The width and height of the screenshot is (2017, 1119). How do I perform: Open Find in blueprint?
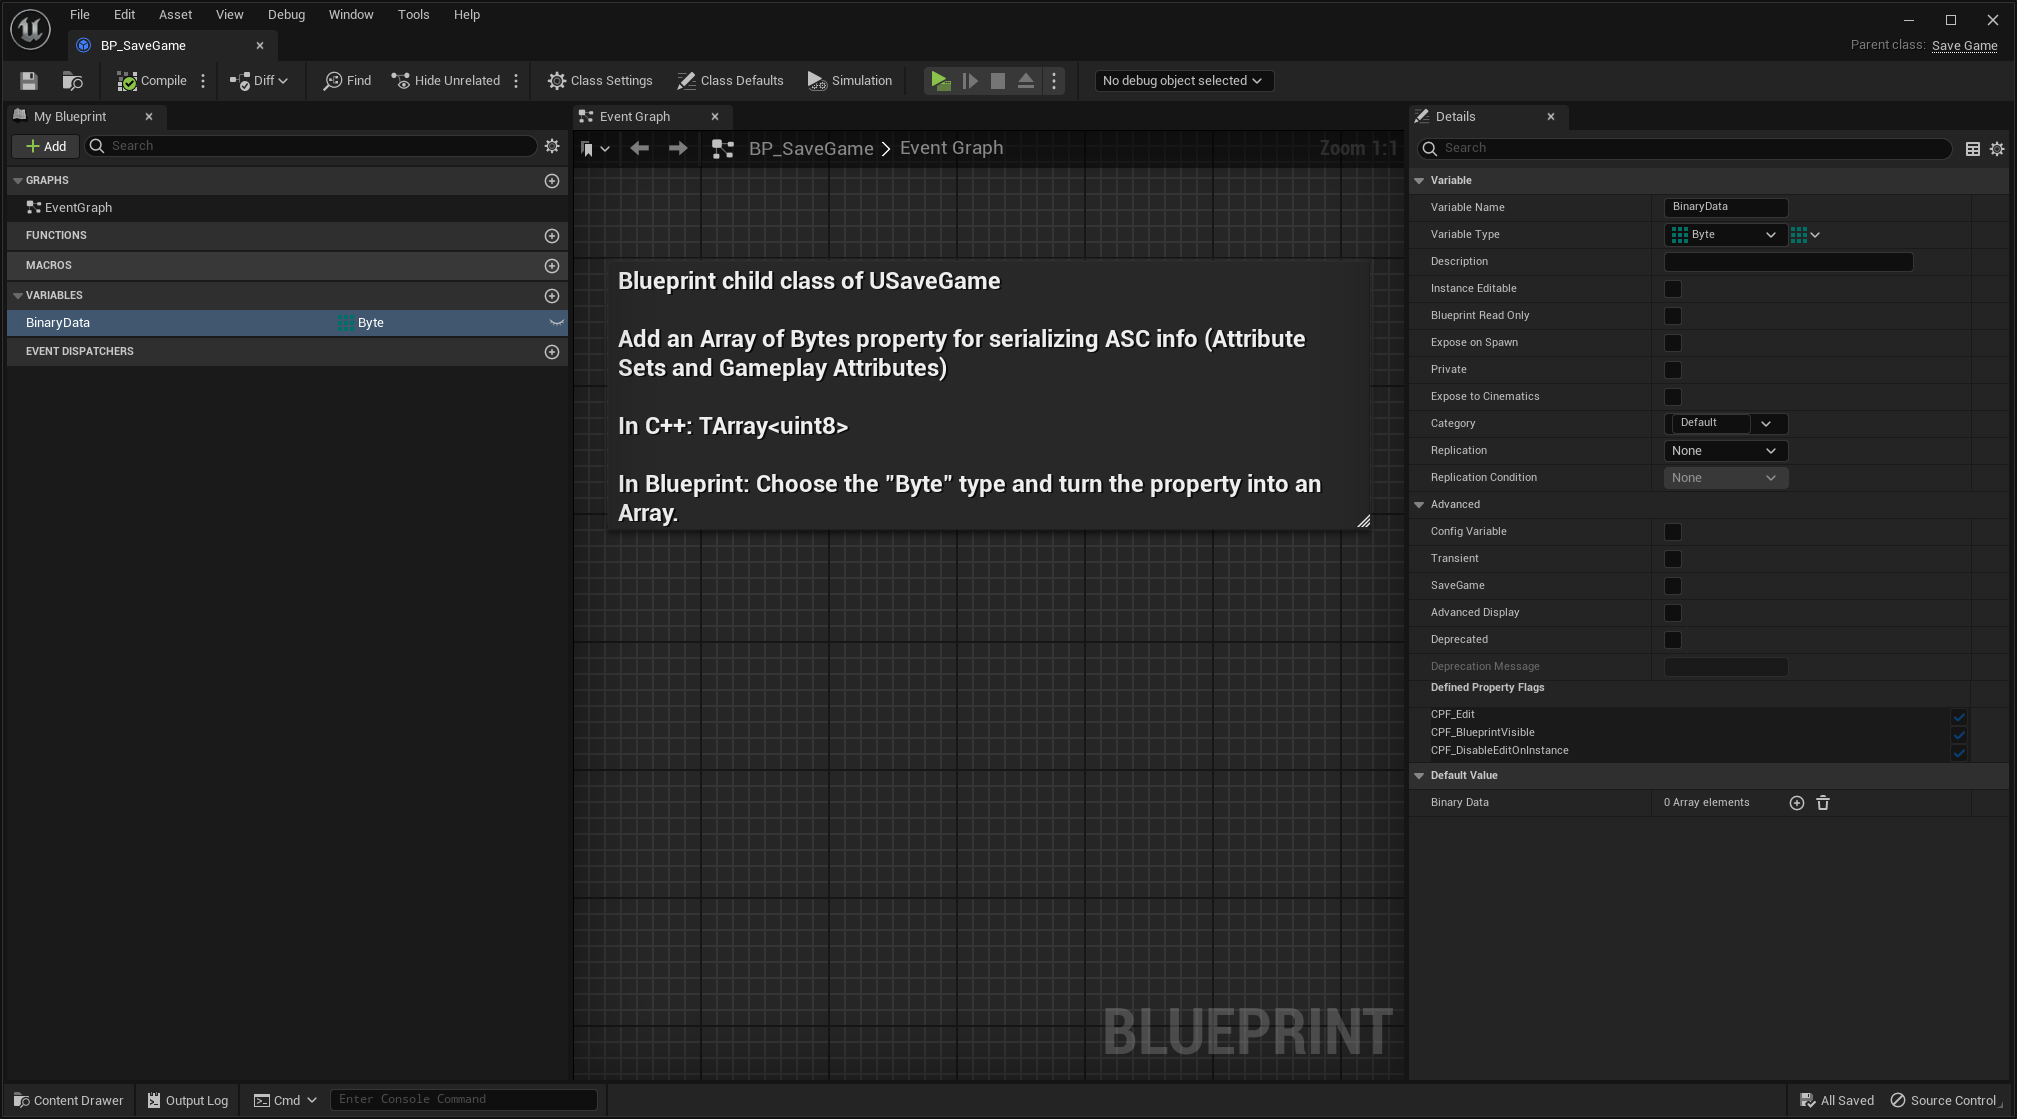(x=347, y=81)
